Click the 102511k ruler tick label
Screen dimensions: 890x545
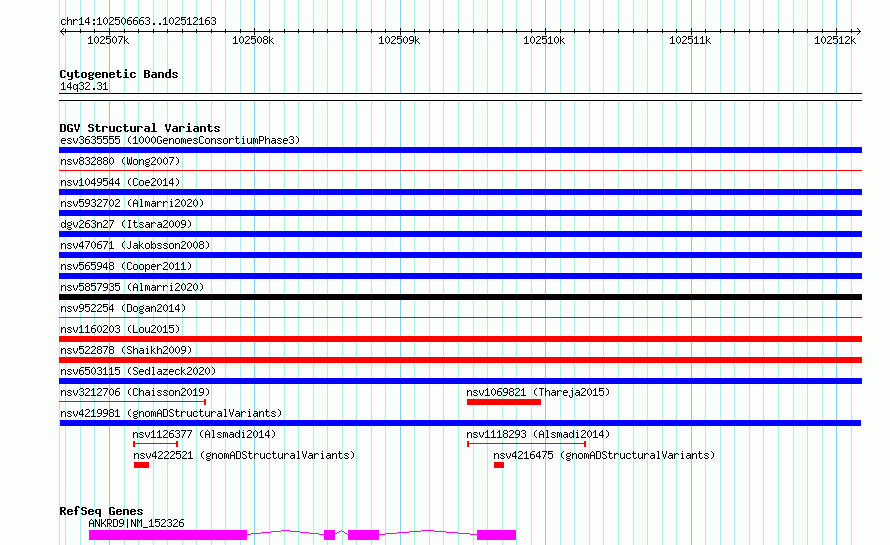[690, 40]
